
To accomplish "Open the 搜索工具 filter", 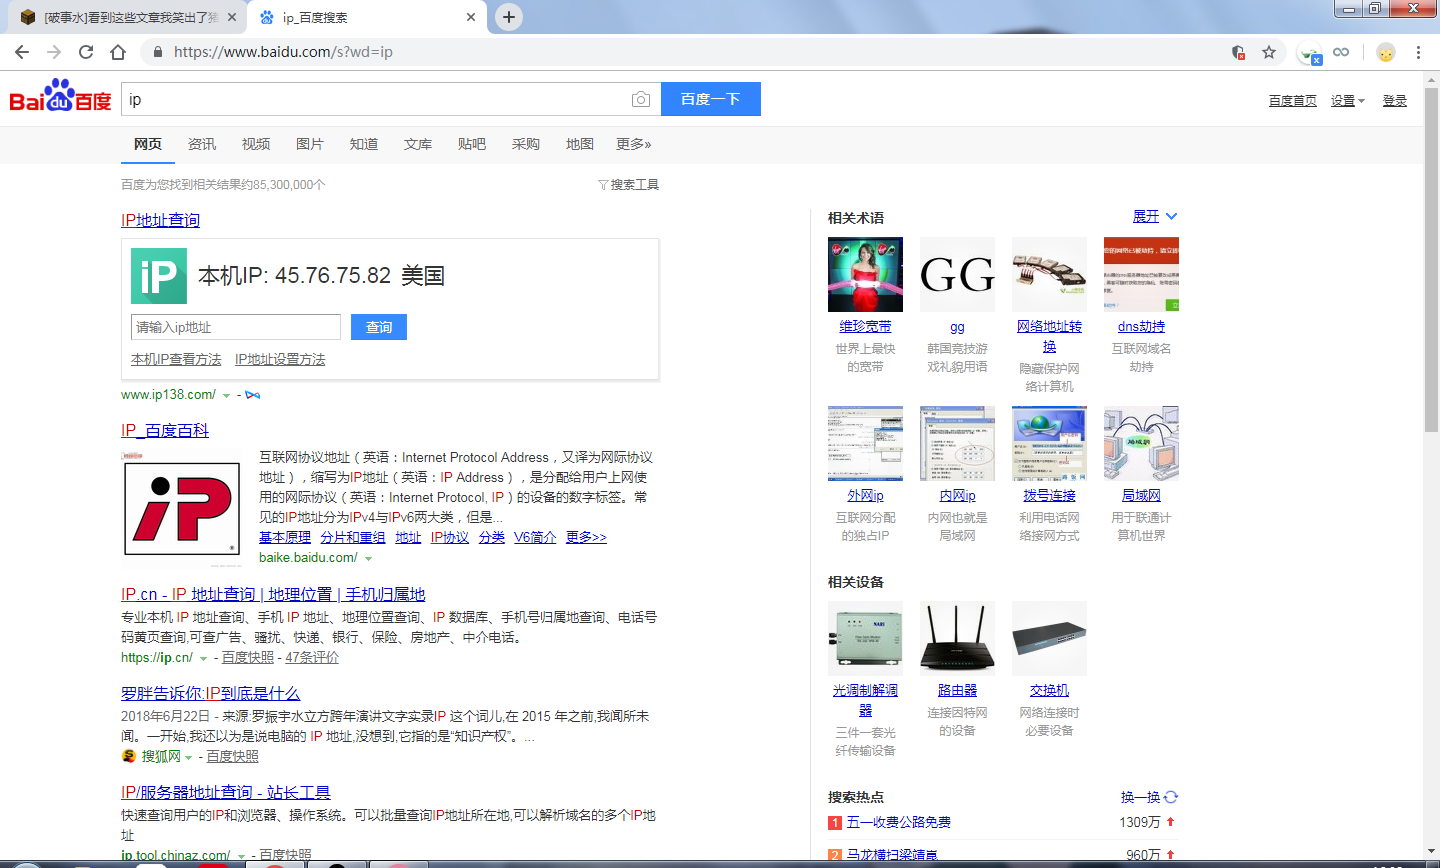I will (x=628, y=185).
